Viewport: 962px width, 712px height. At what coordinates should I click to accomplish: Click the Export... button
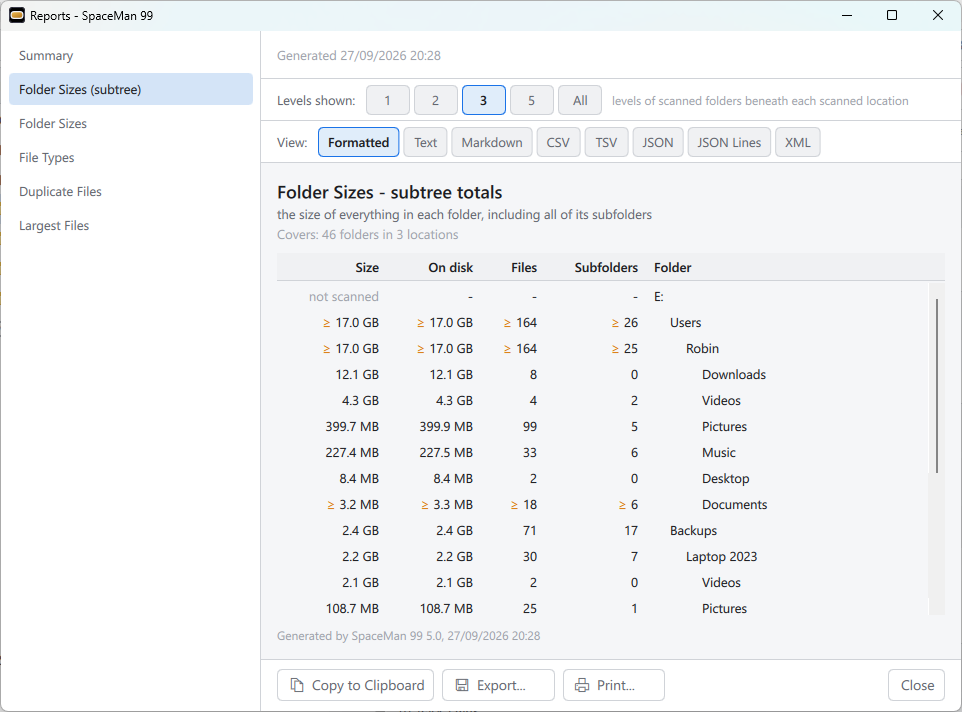498,685
